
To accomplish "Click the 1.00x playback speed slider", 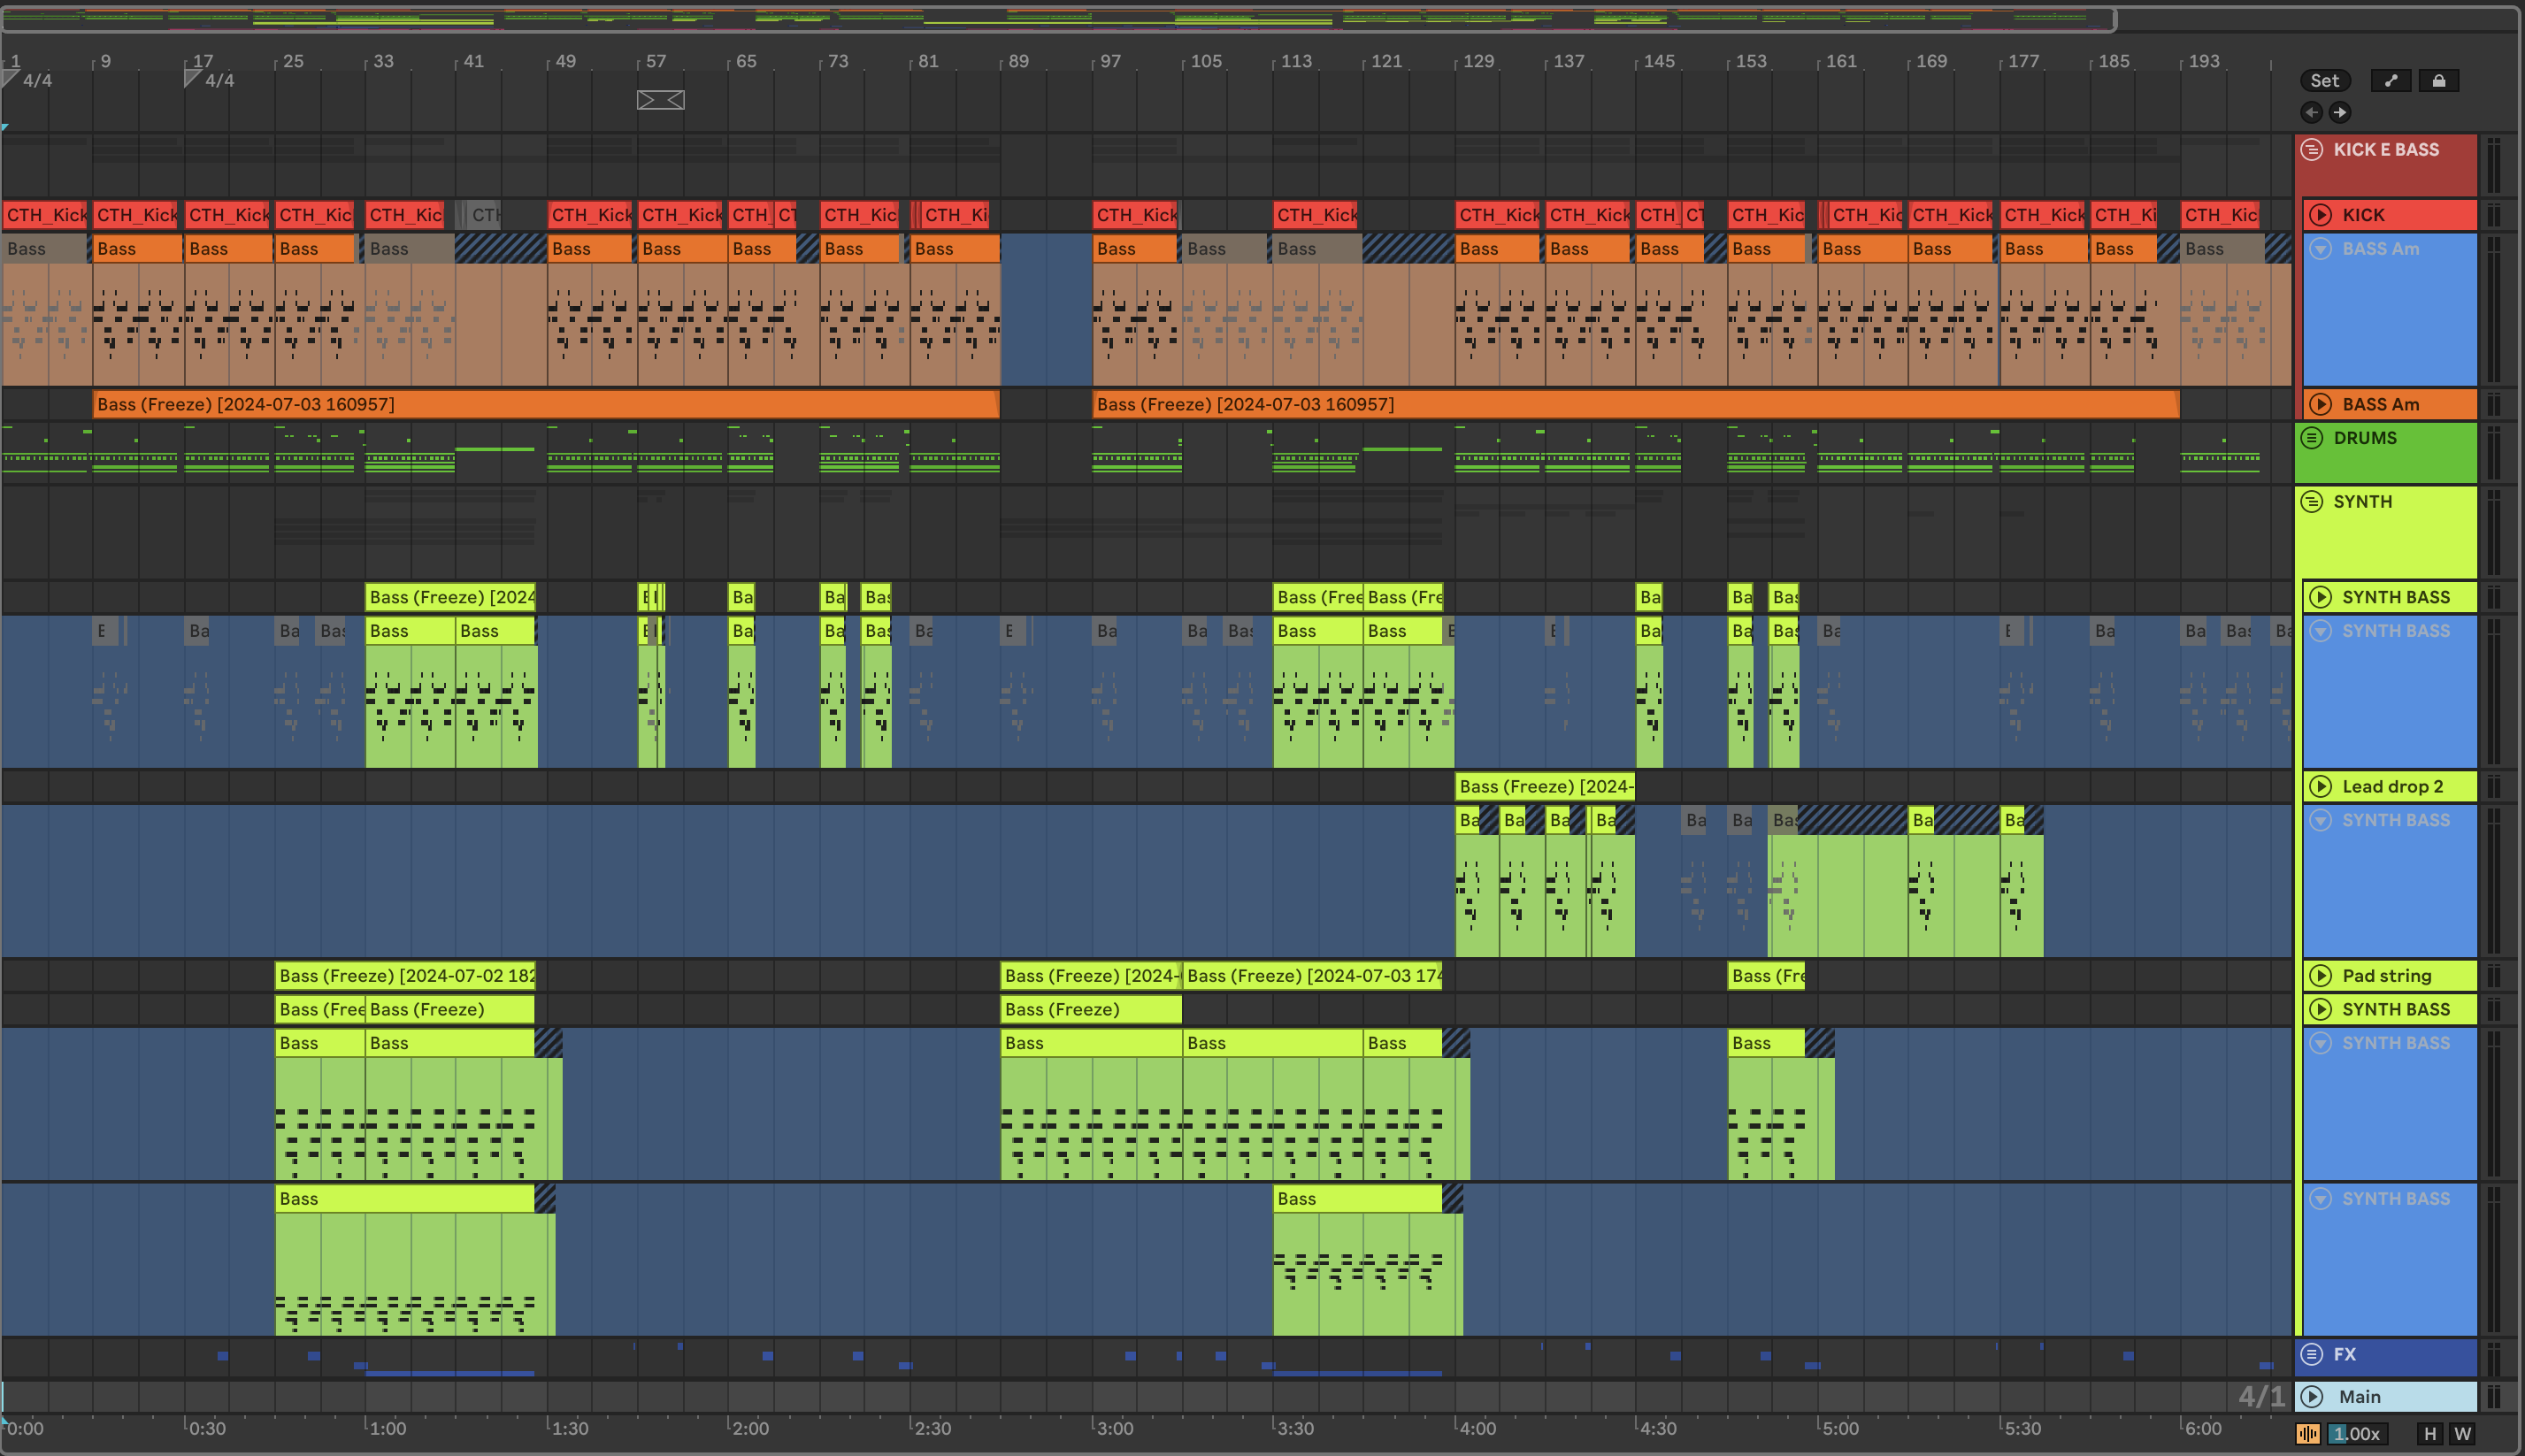I will [x=2357, y=1433].
